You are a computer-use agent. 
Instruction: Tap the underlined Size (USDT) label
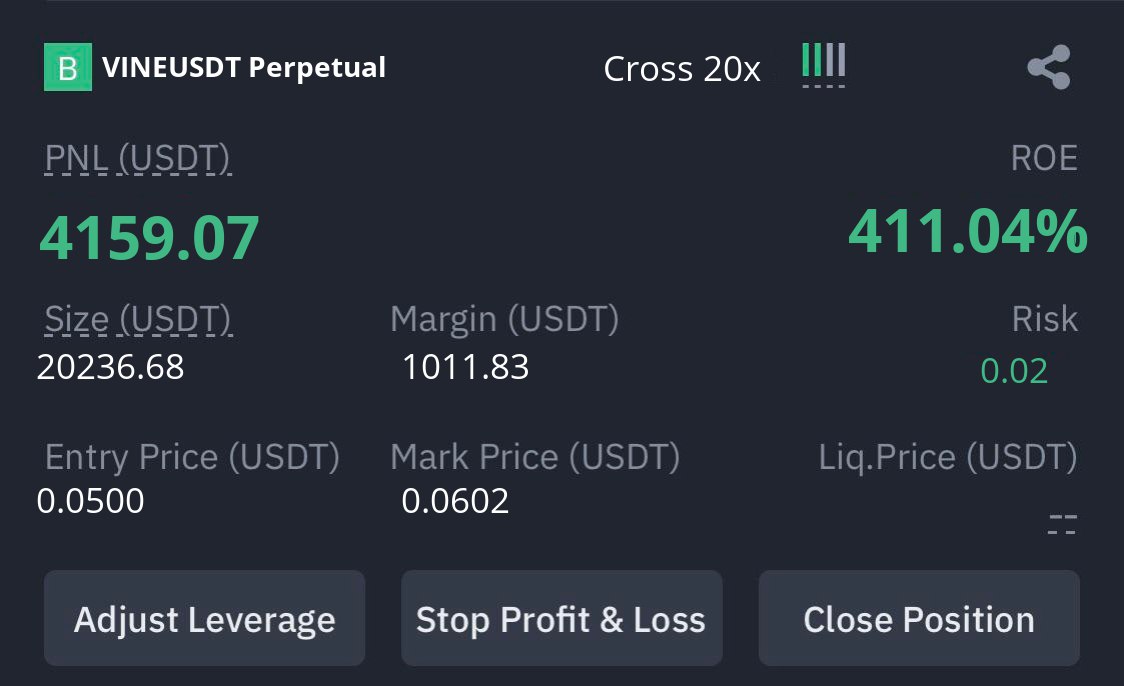(138, 320)
